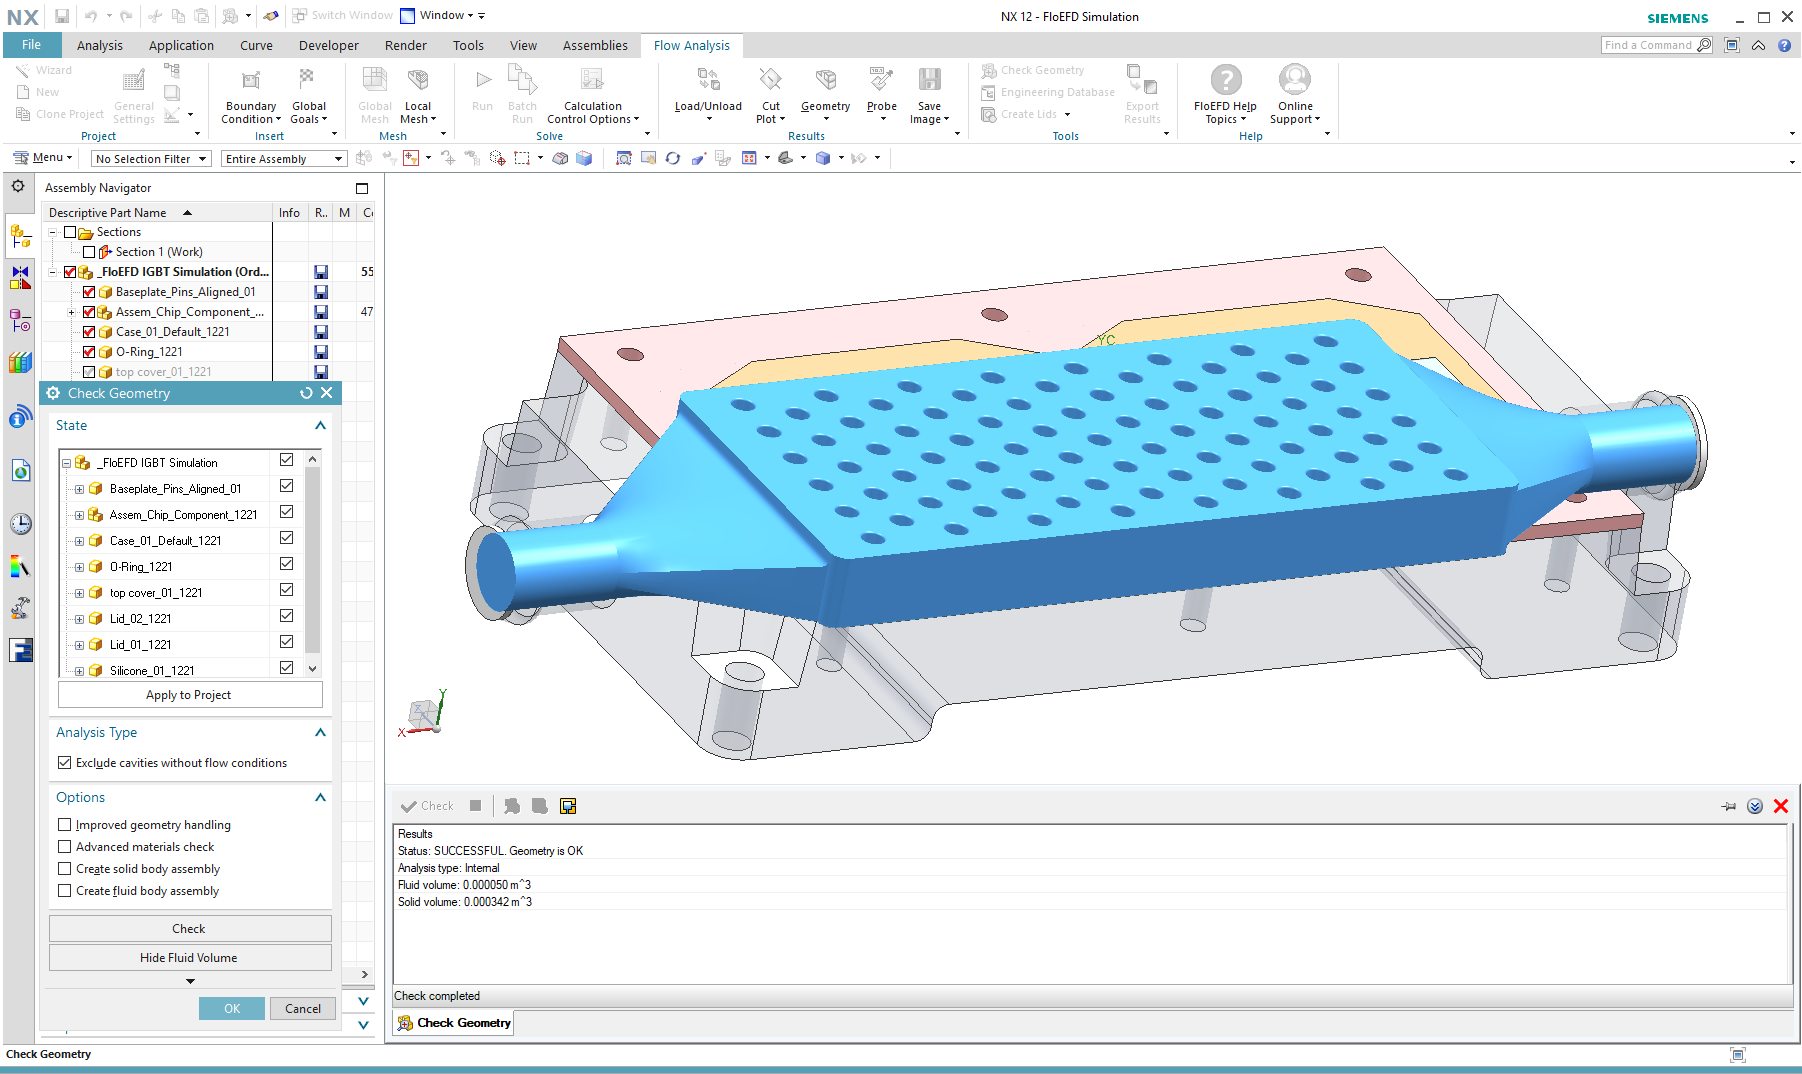Toggle O-Ring_1221 state checkbox in dialog

tap(287, 564)
